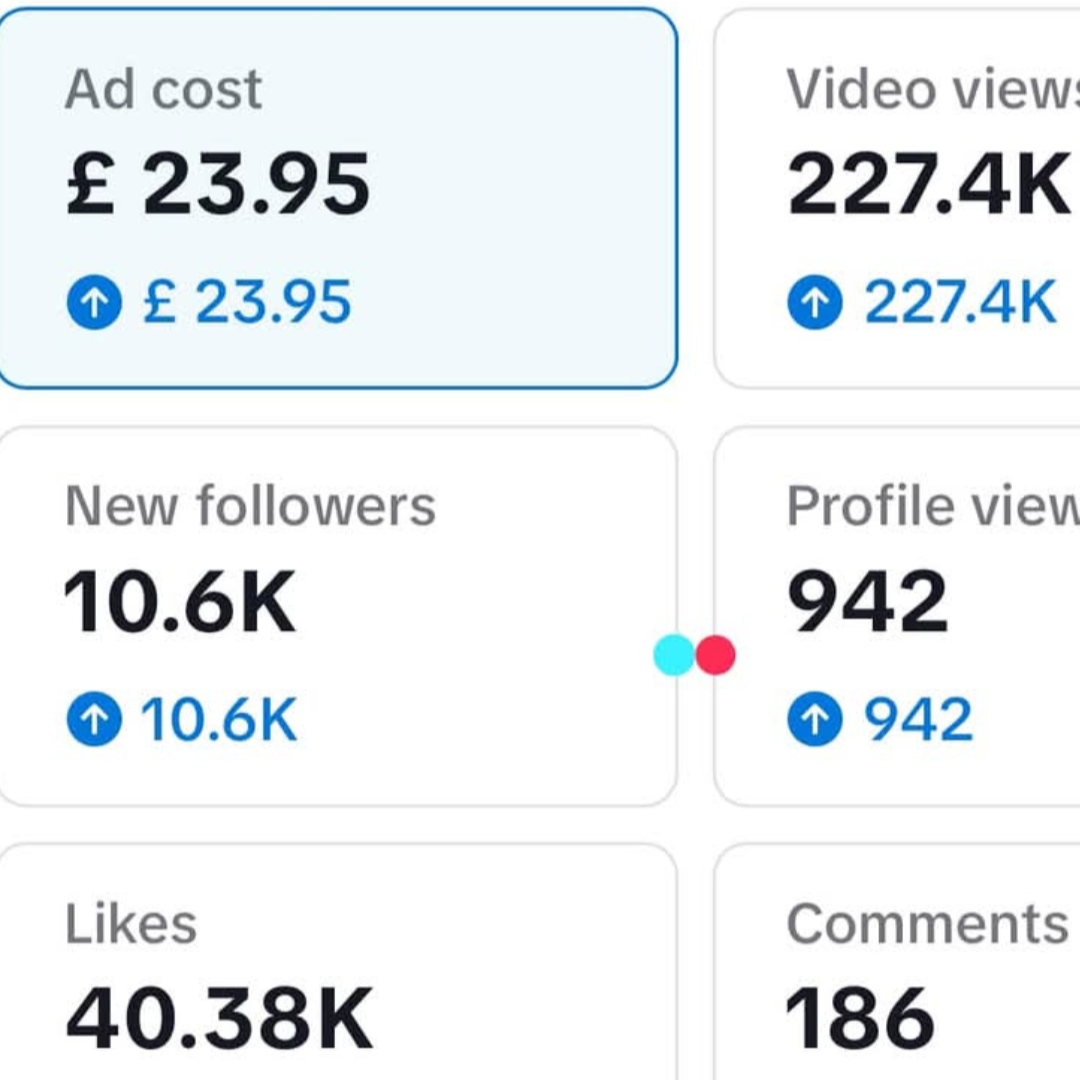The image size is (1080, 1080).
Task: Open the Profile views card
Action: 897,616
